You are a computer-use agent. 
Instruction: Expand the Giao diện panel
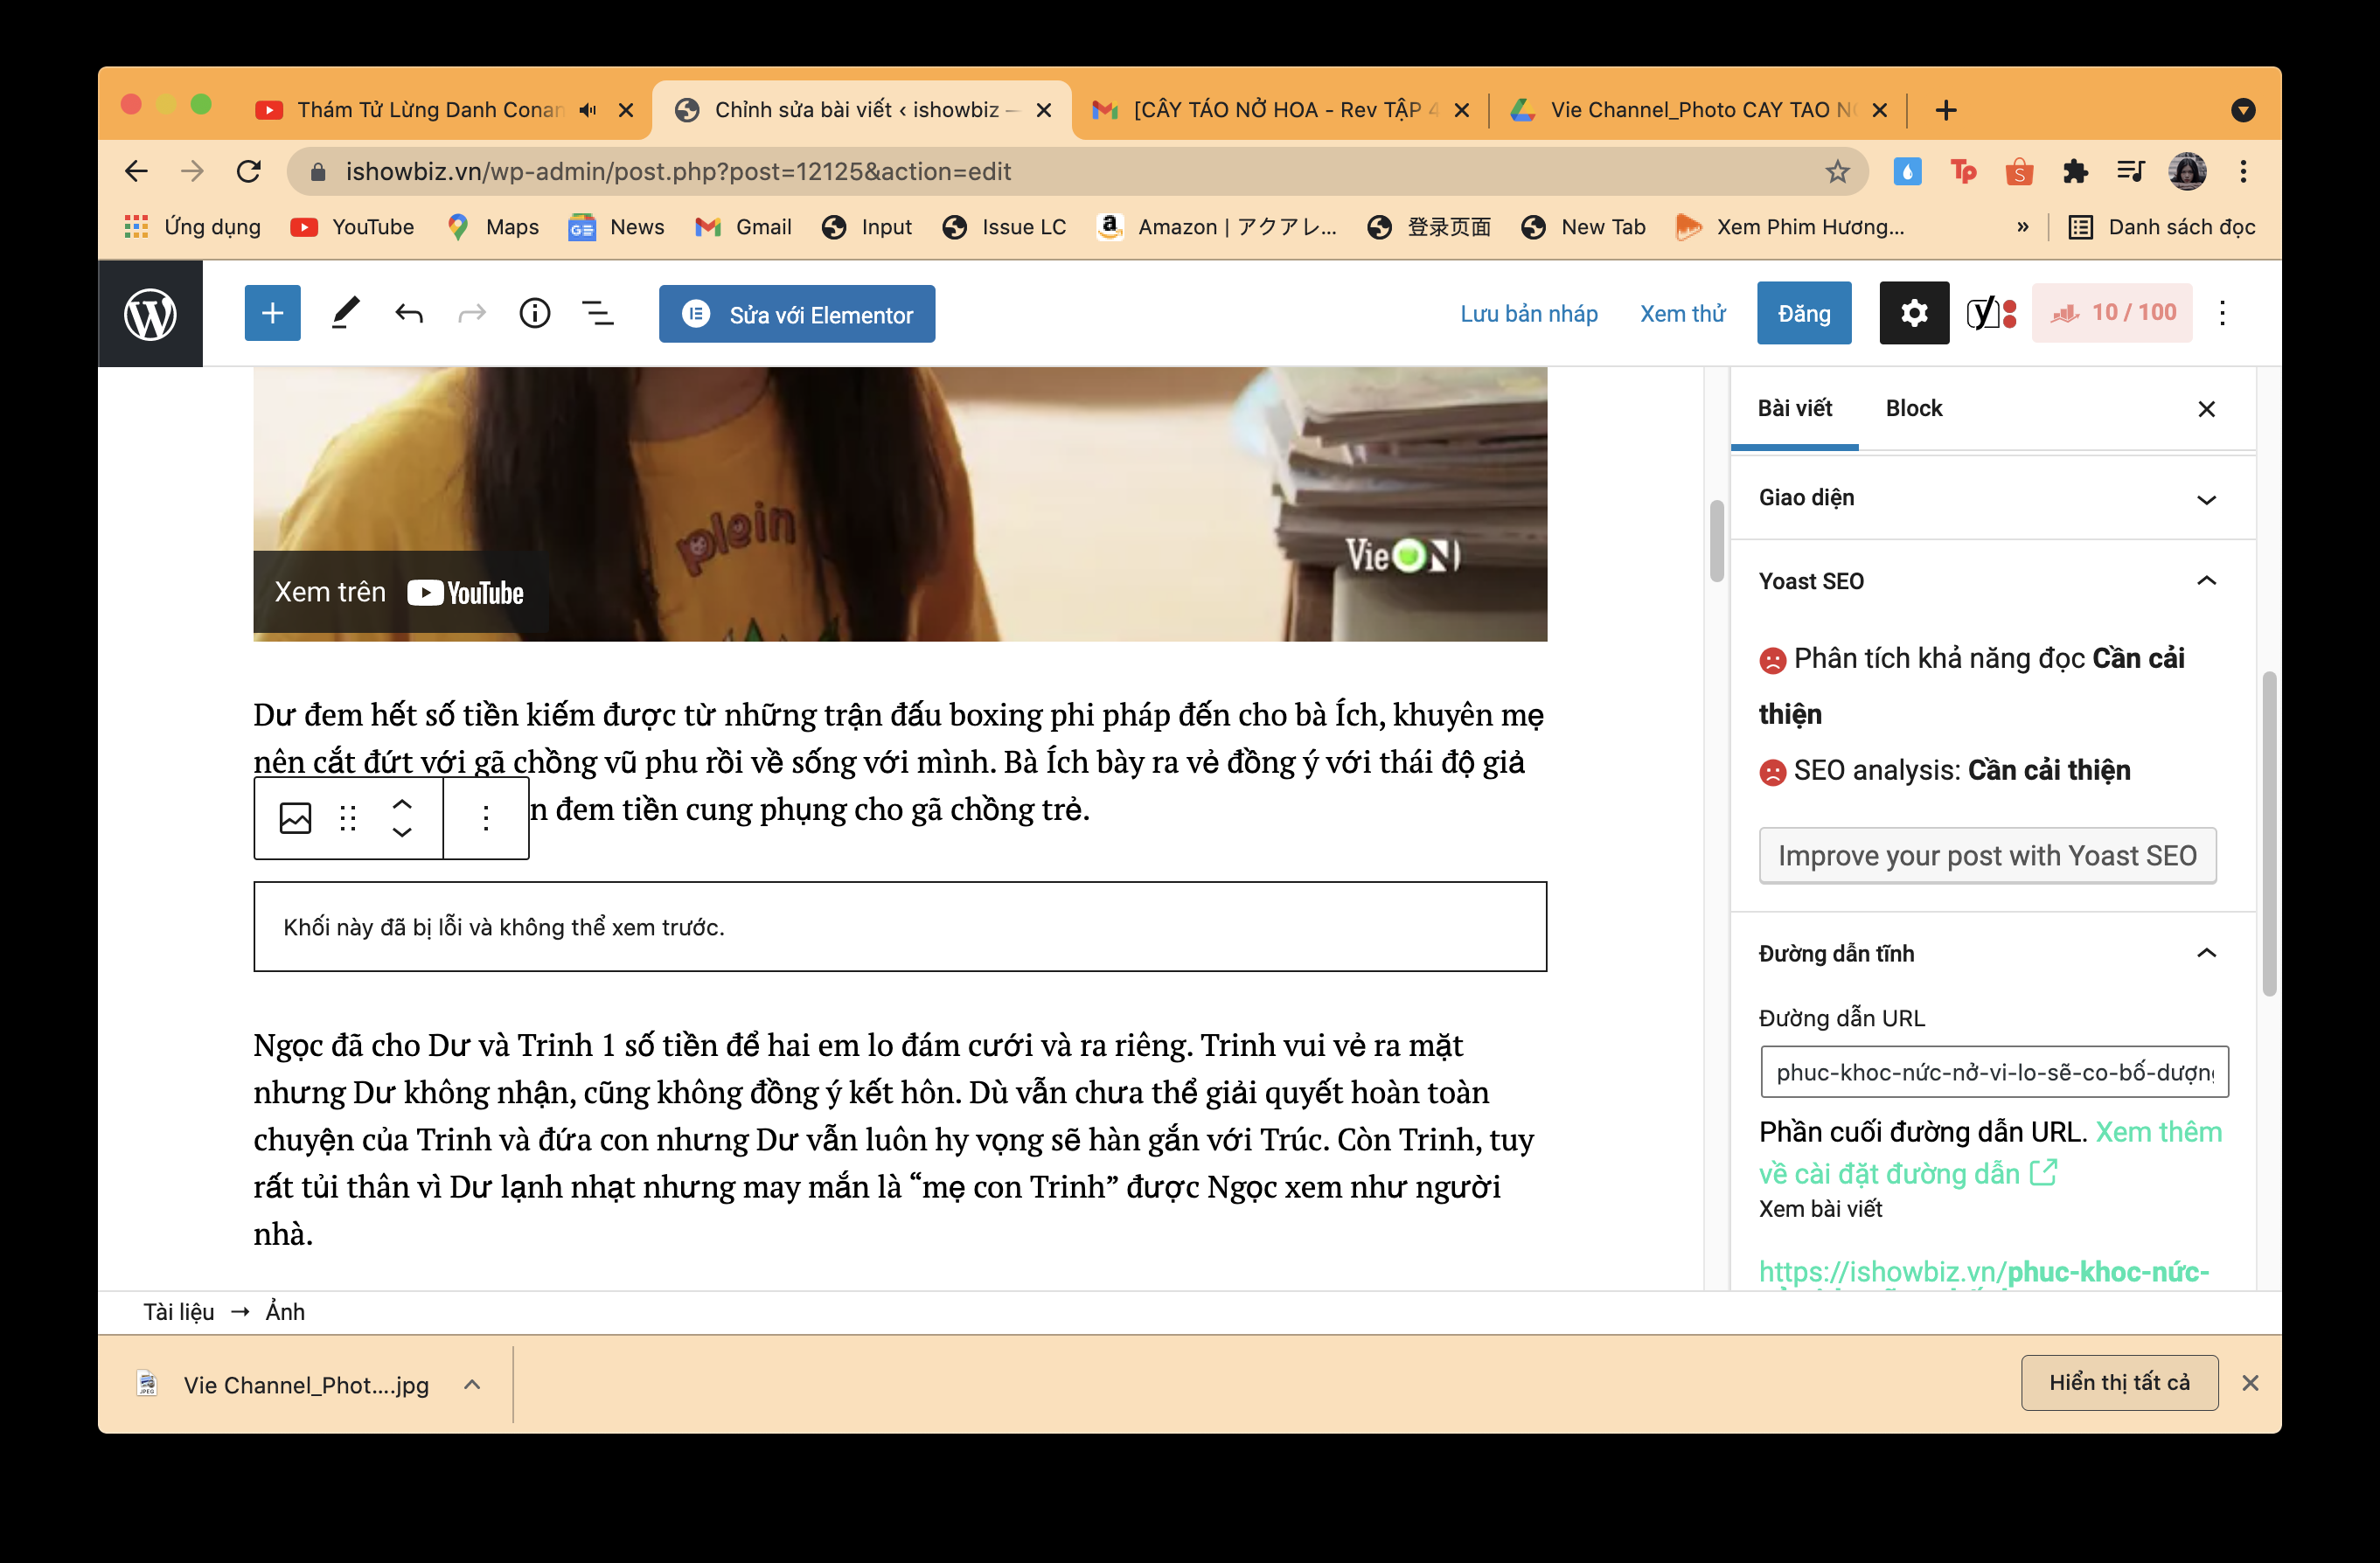[x=1992, y=498]
